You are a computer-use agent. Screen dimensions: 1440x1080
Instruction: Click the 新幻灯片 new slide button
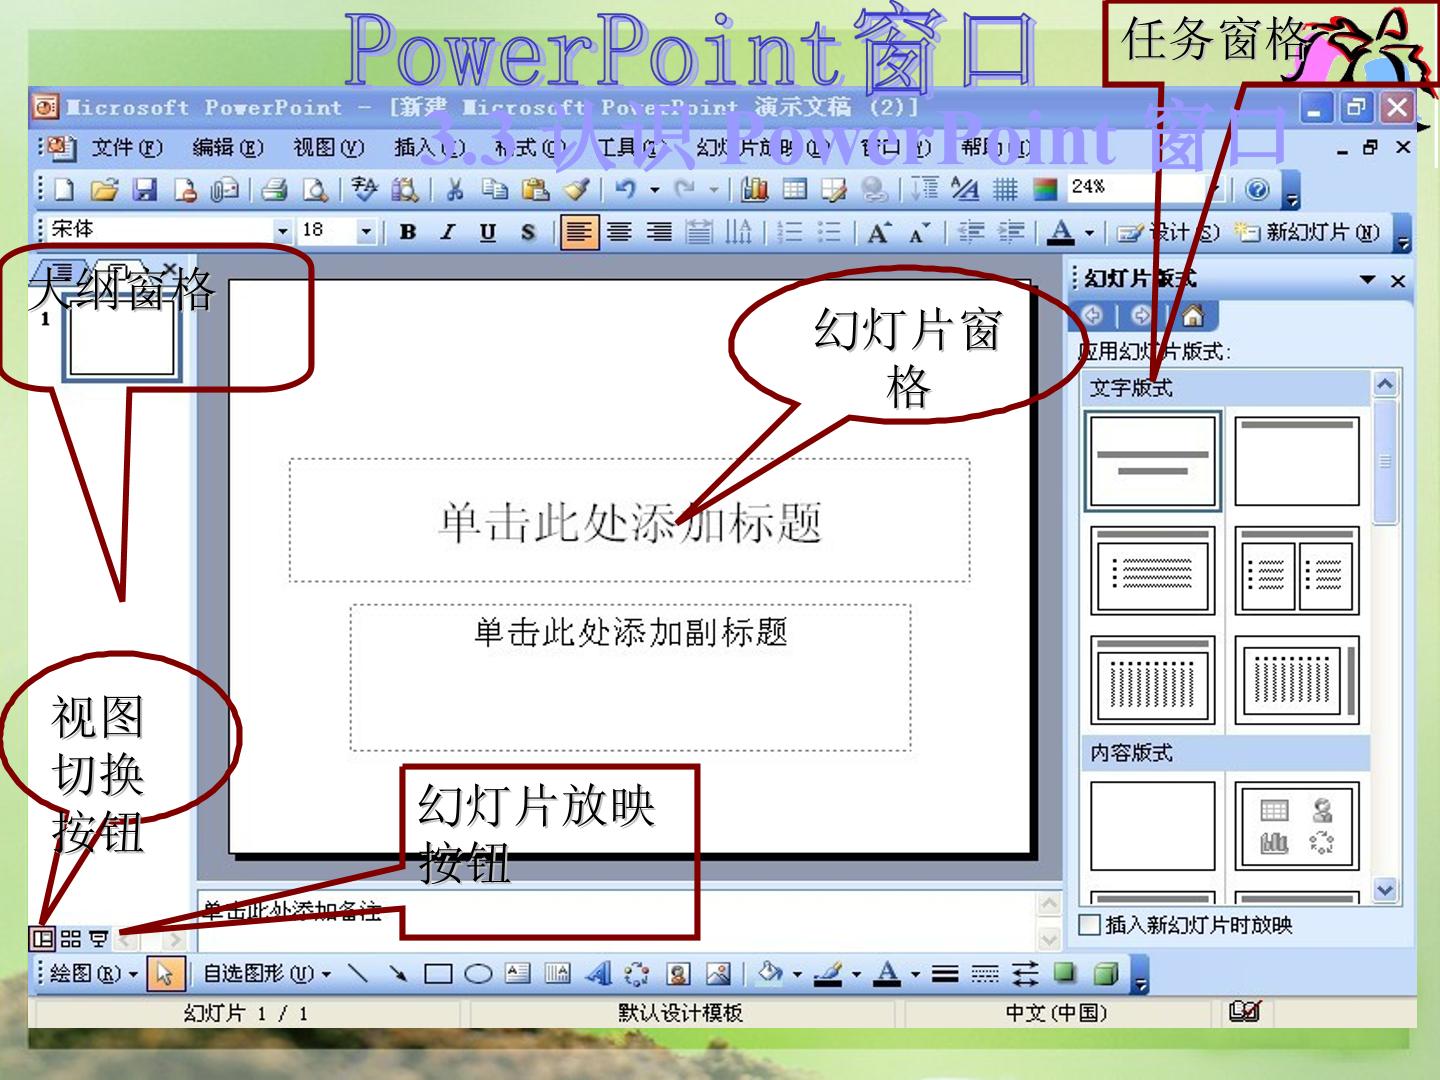(1308, 233)
